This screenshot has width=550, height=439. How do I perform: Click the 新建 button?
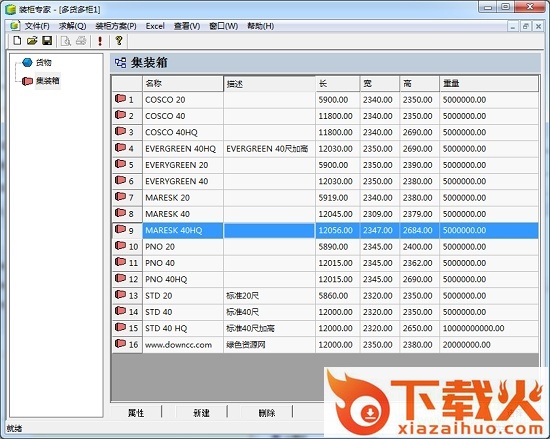click(x=201, y=413)
